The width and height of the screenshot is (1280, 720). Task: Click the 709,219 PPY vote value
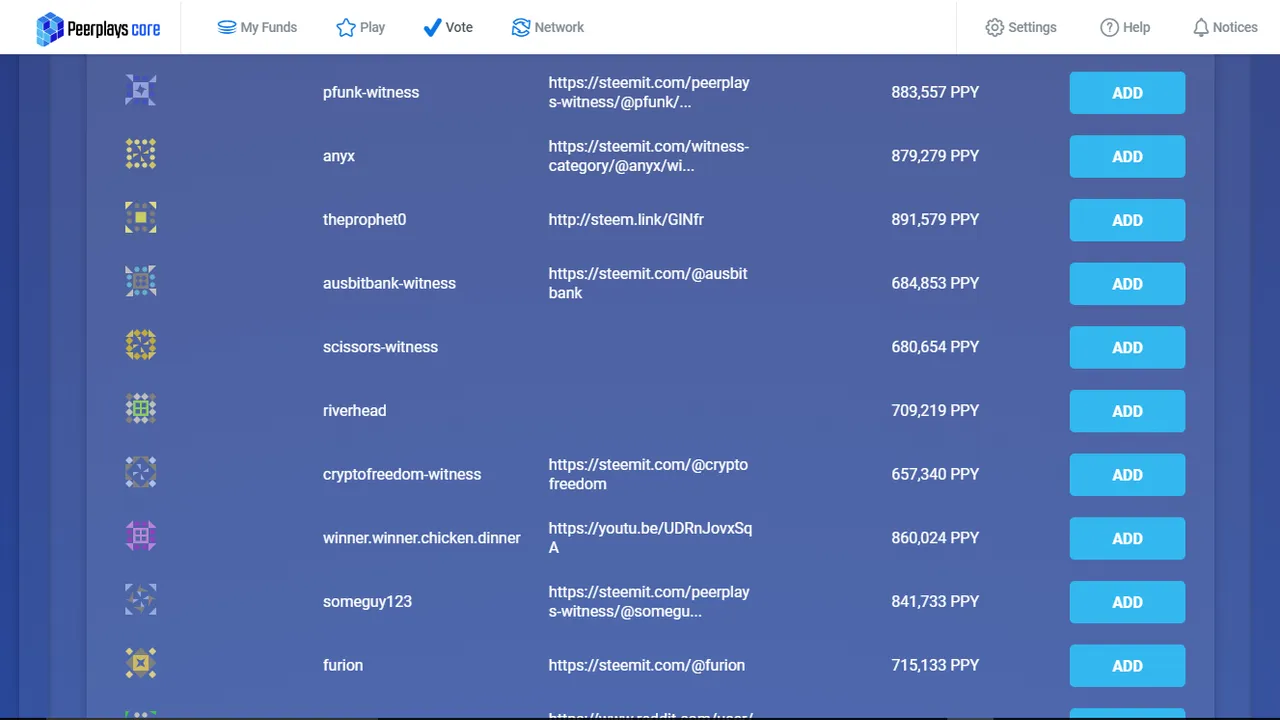[x=935, y=410]
